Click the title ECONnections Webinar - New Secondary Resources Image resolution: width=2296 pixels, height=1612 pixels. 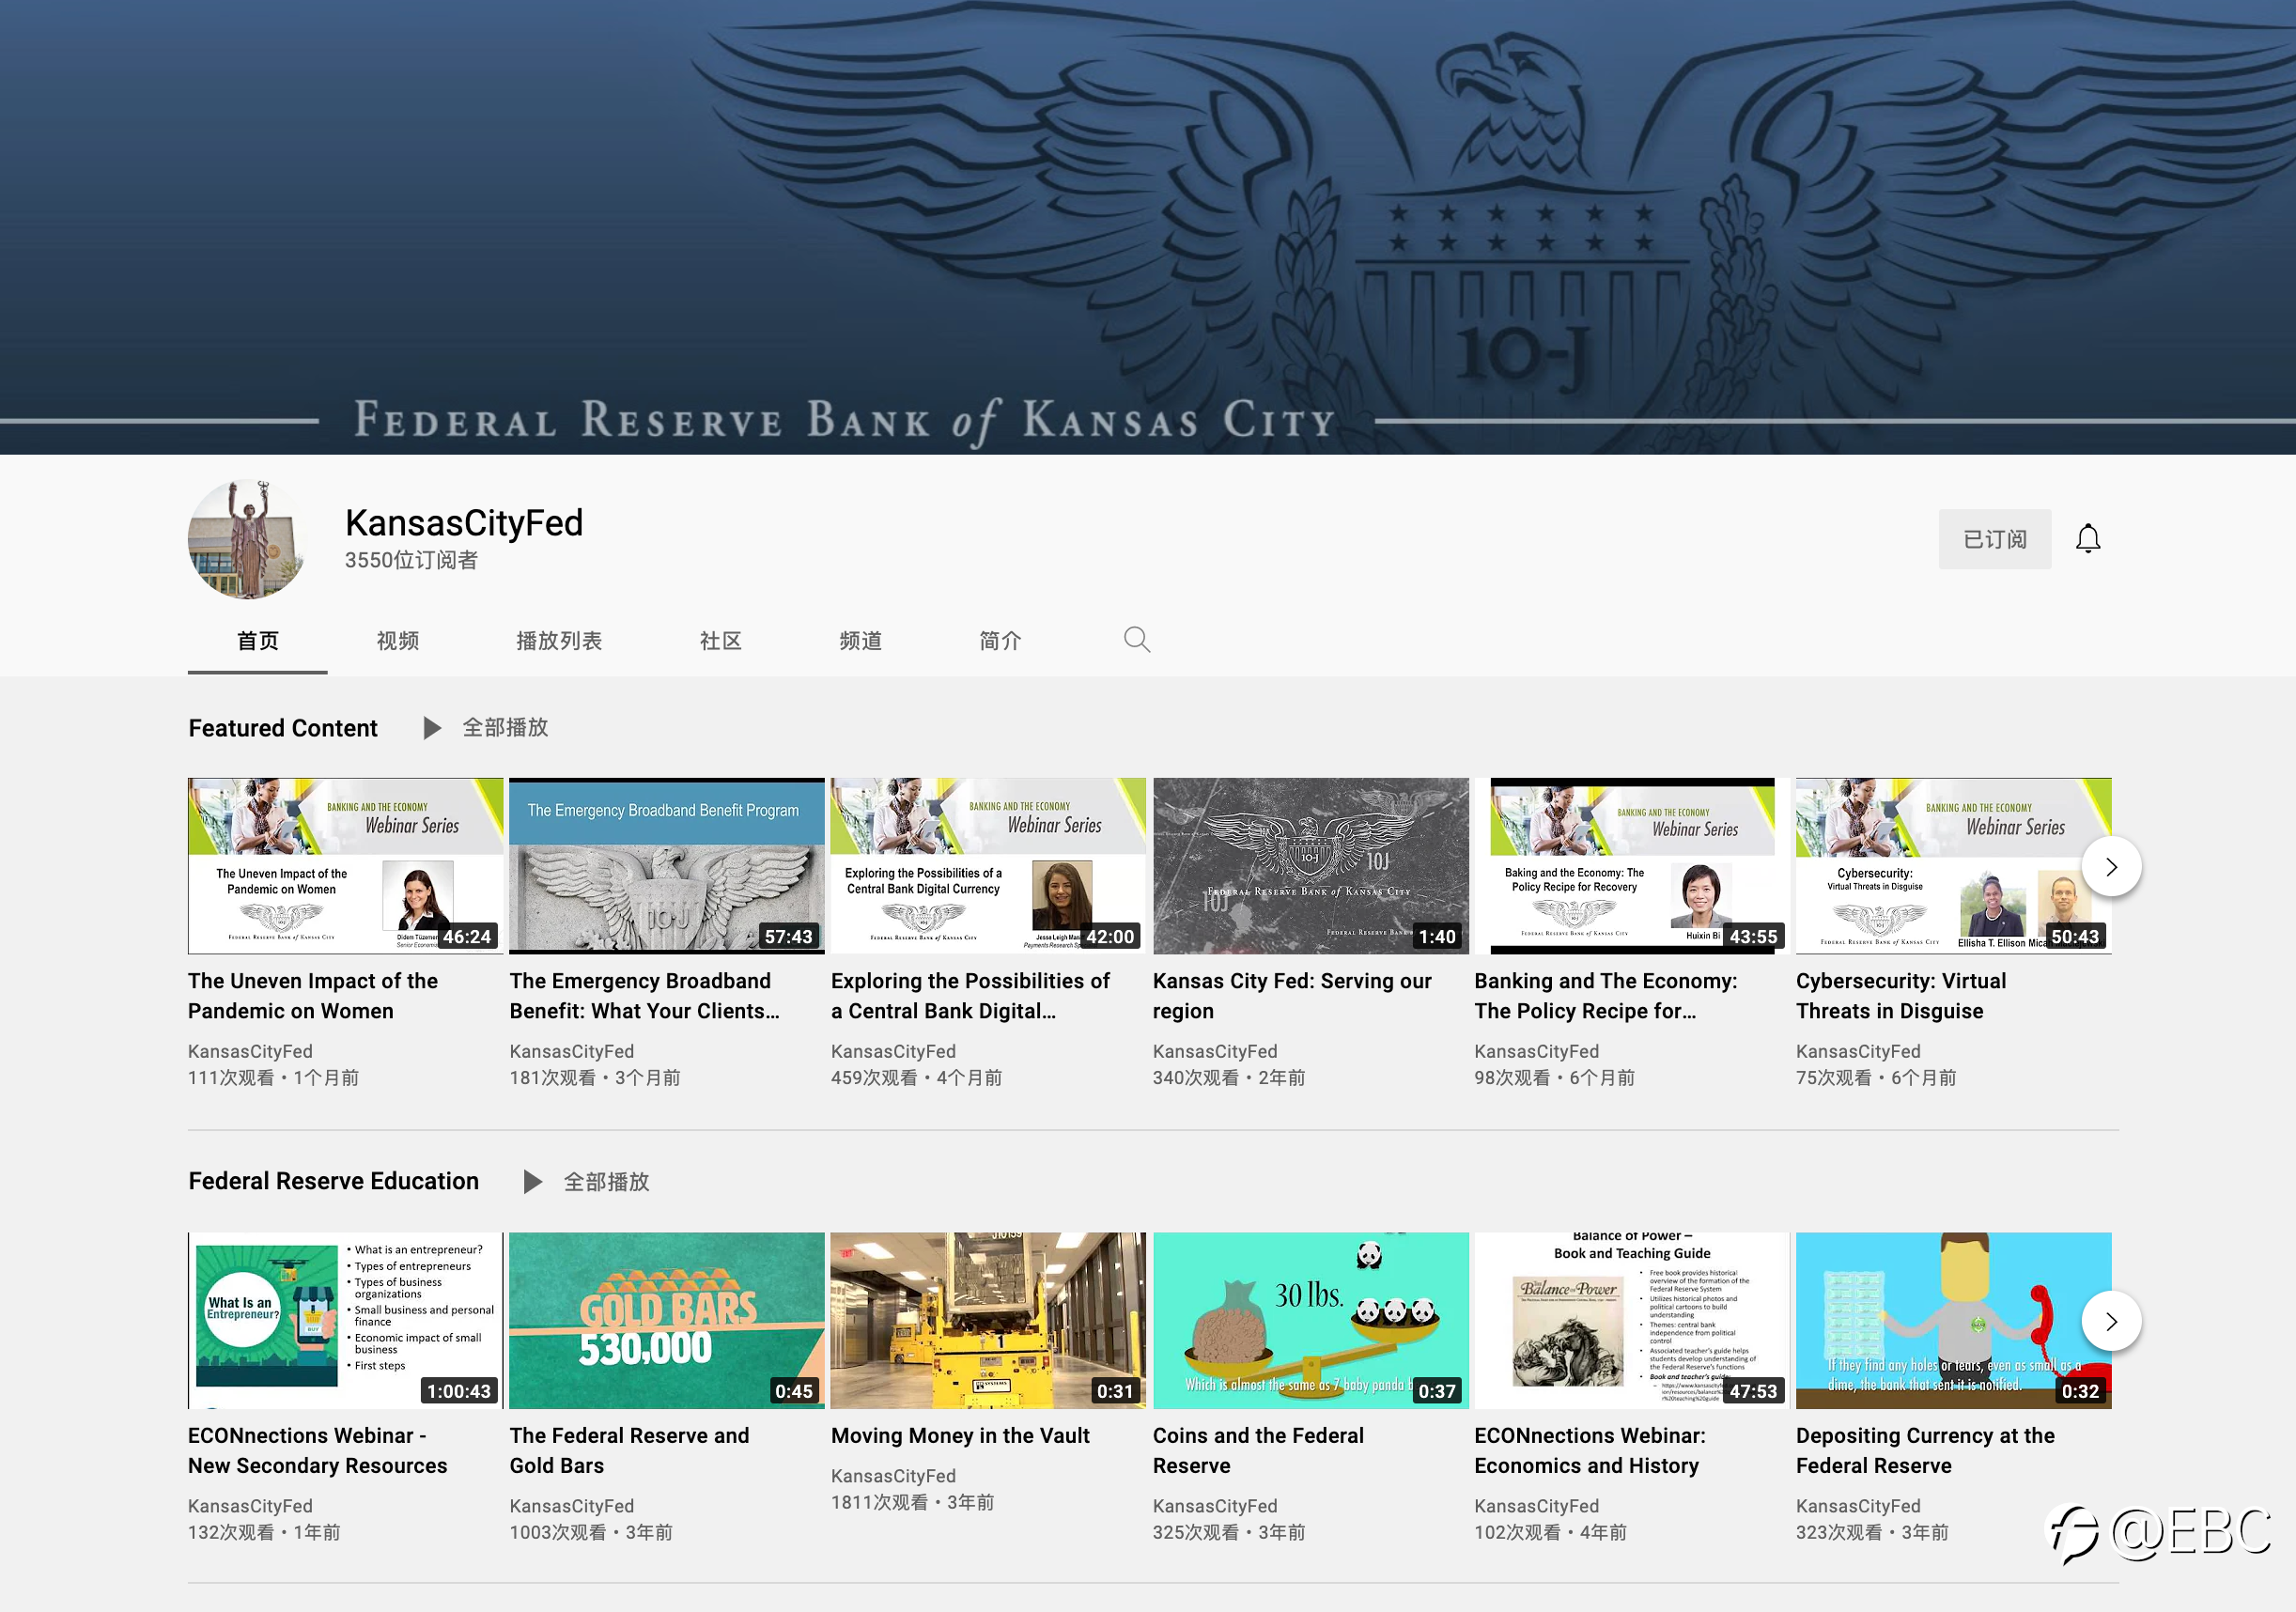317,1450
